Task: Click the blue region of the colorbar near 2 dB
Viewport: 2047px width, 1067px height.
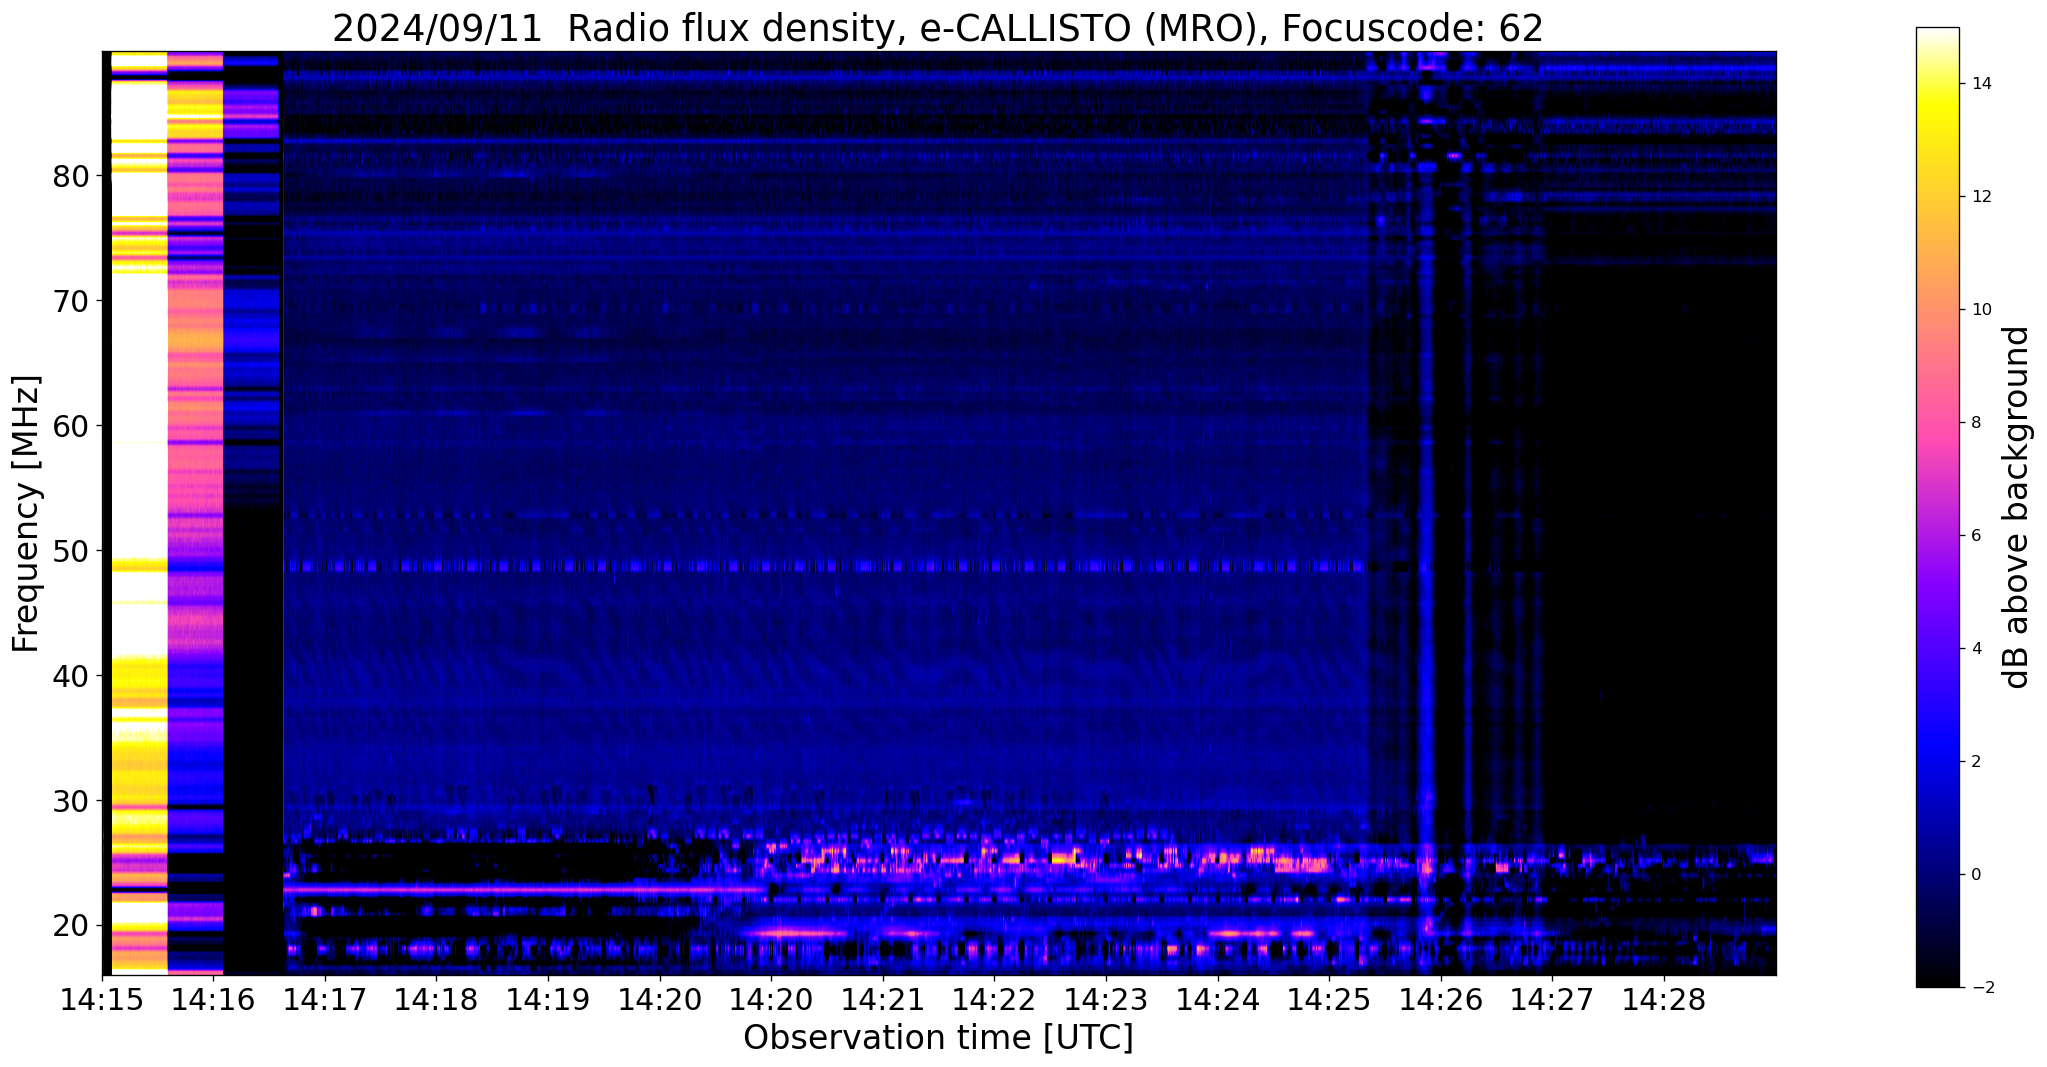Action: click(1937, 762)
